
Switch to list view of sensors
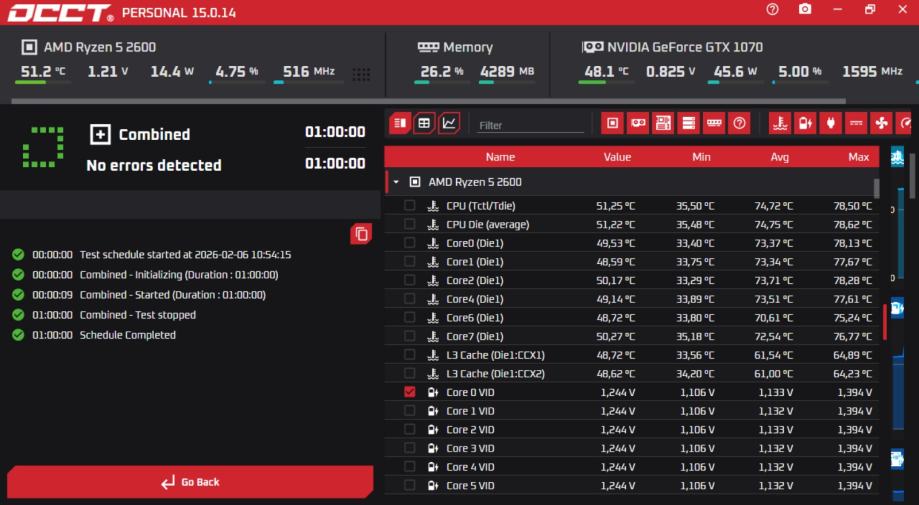click(x=400, y=123)
